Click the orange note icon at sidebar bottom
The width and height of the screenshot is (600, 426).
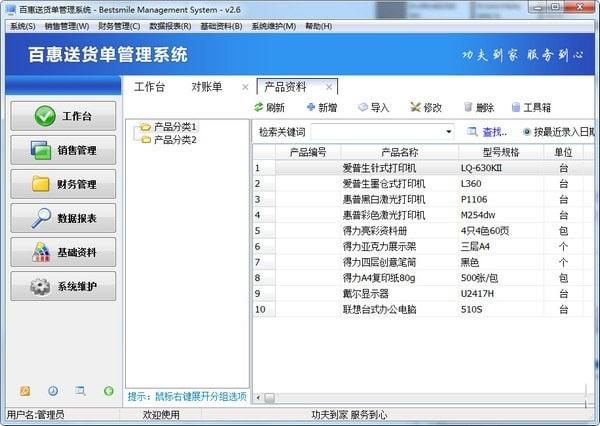(25, 391)
